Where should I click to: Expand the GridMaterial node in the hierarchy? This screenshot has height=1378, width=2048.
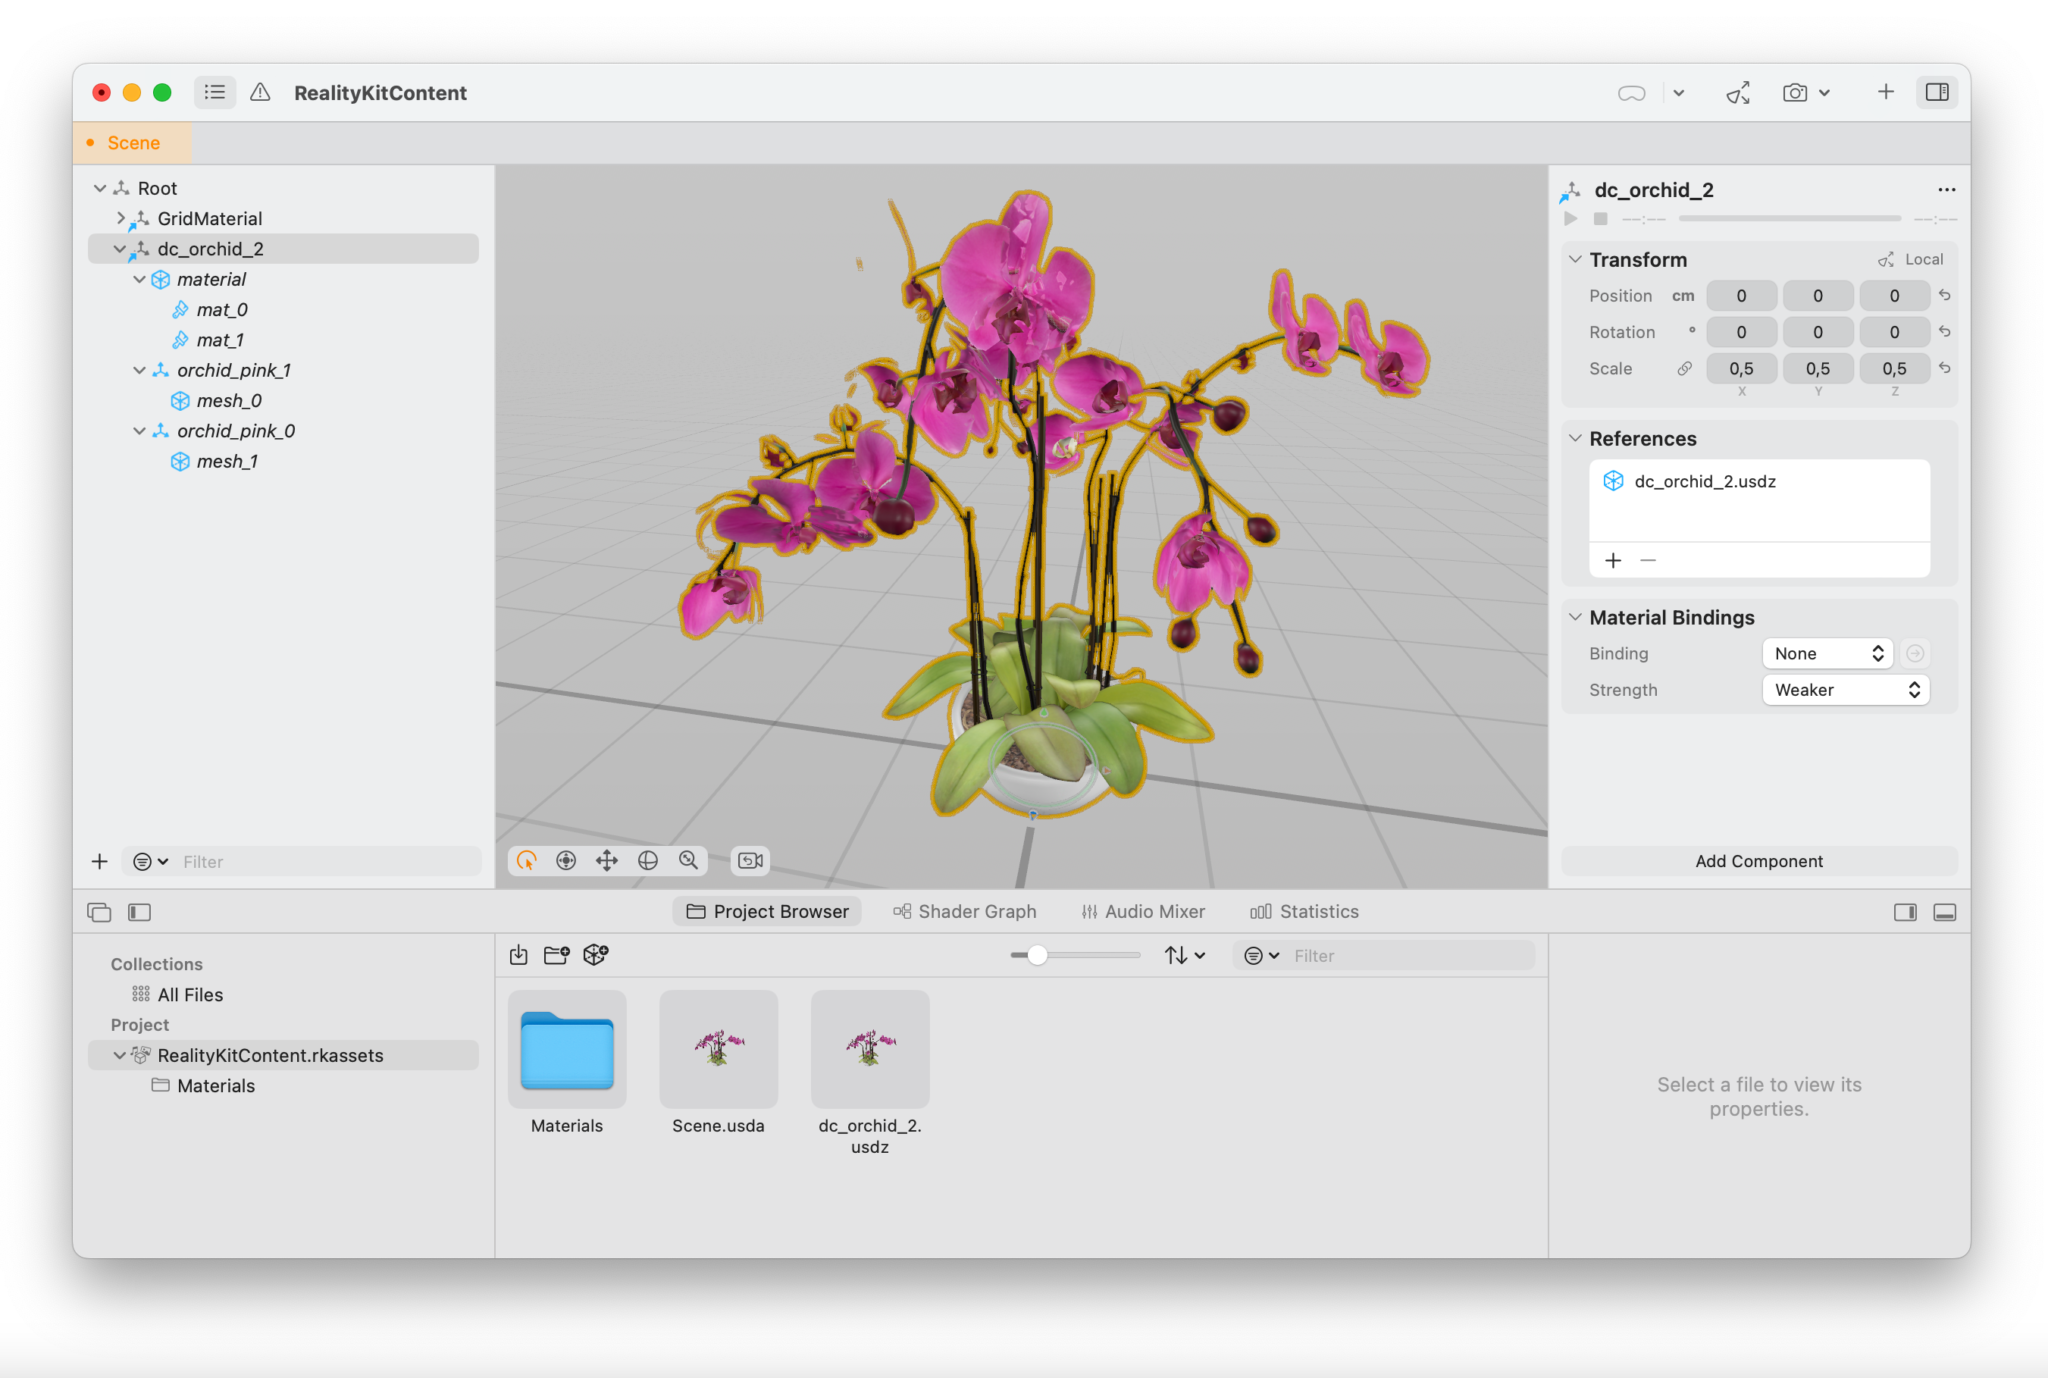120,218
